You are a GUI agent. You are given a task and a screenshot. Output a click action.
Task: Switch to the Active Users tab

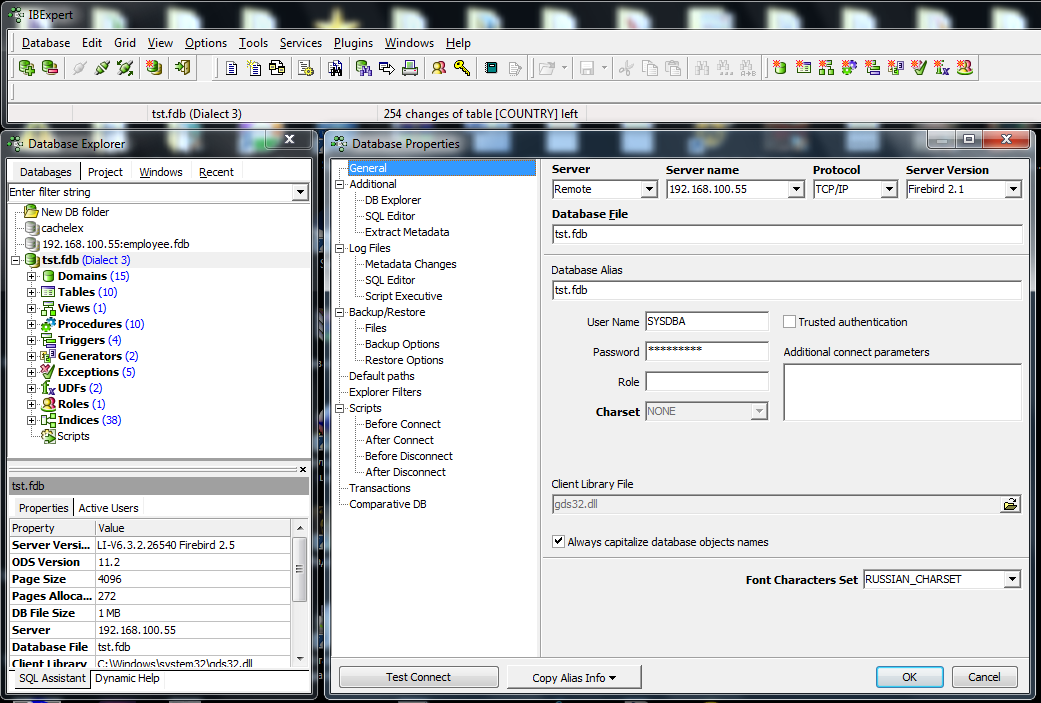point(108,508)
